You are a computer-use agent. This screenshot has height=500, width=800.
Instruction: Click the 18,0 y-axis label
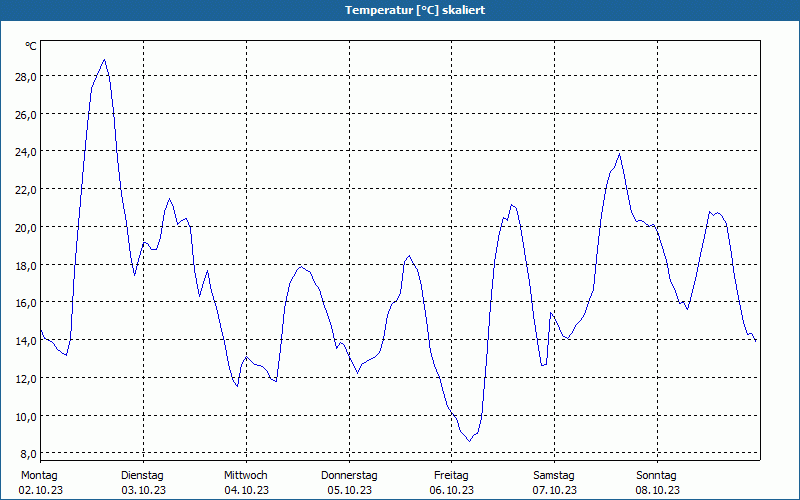(x=26, y=265)
